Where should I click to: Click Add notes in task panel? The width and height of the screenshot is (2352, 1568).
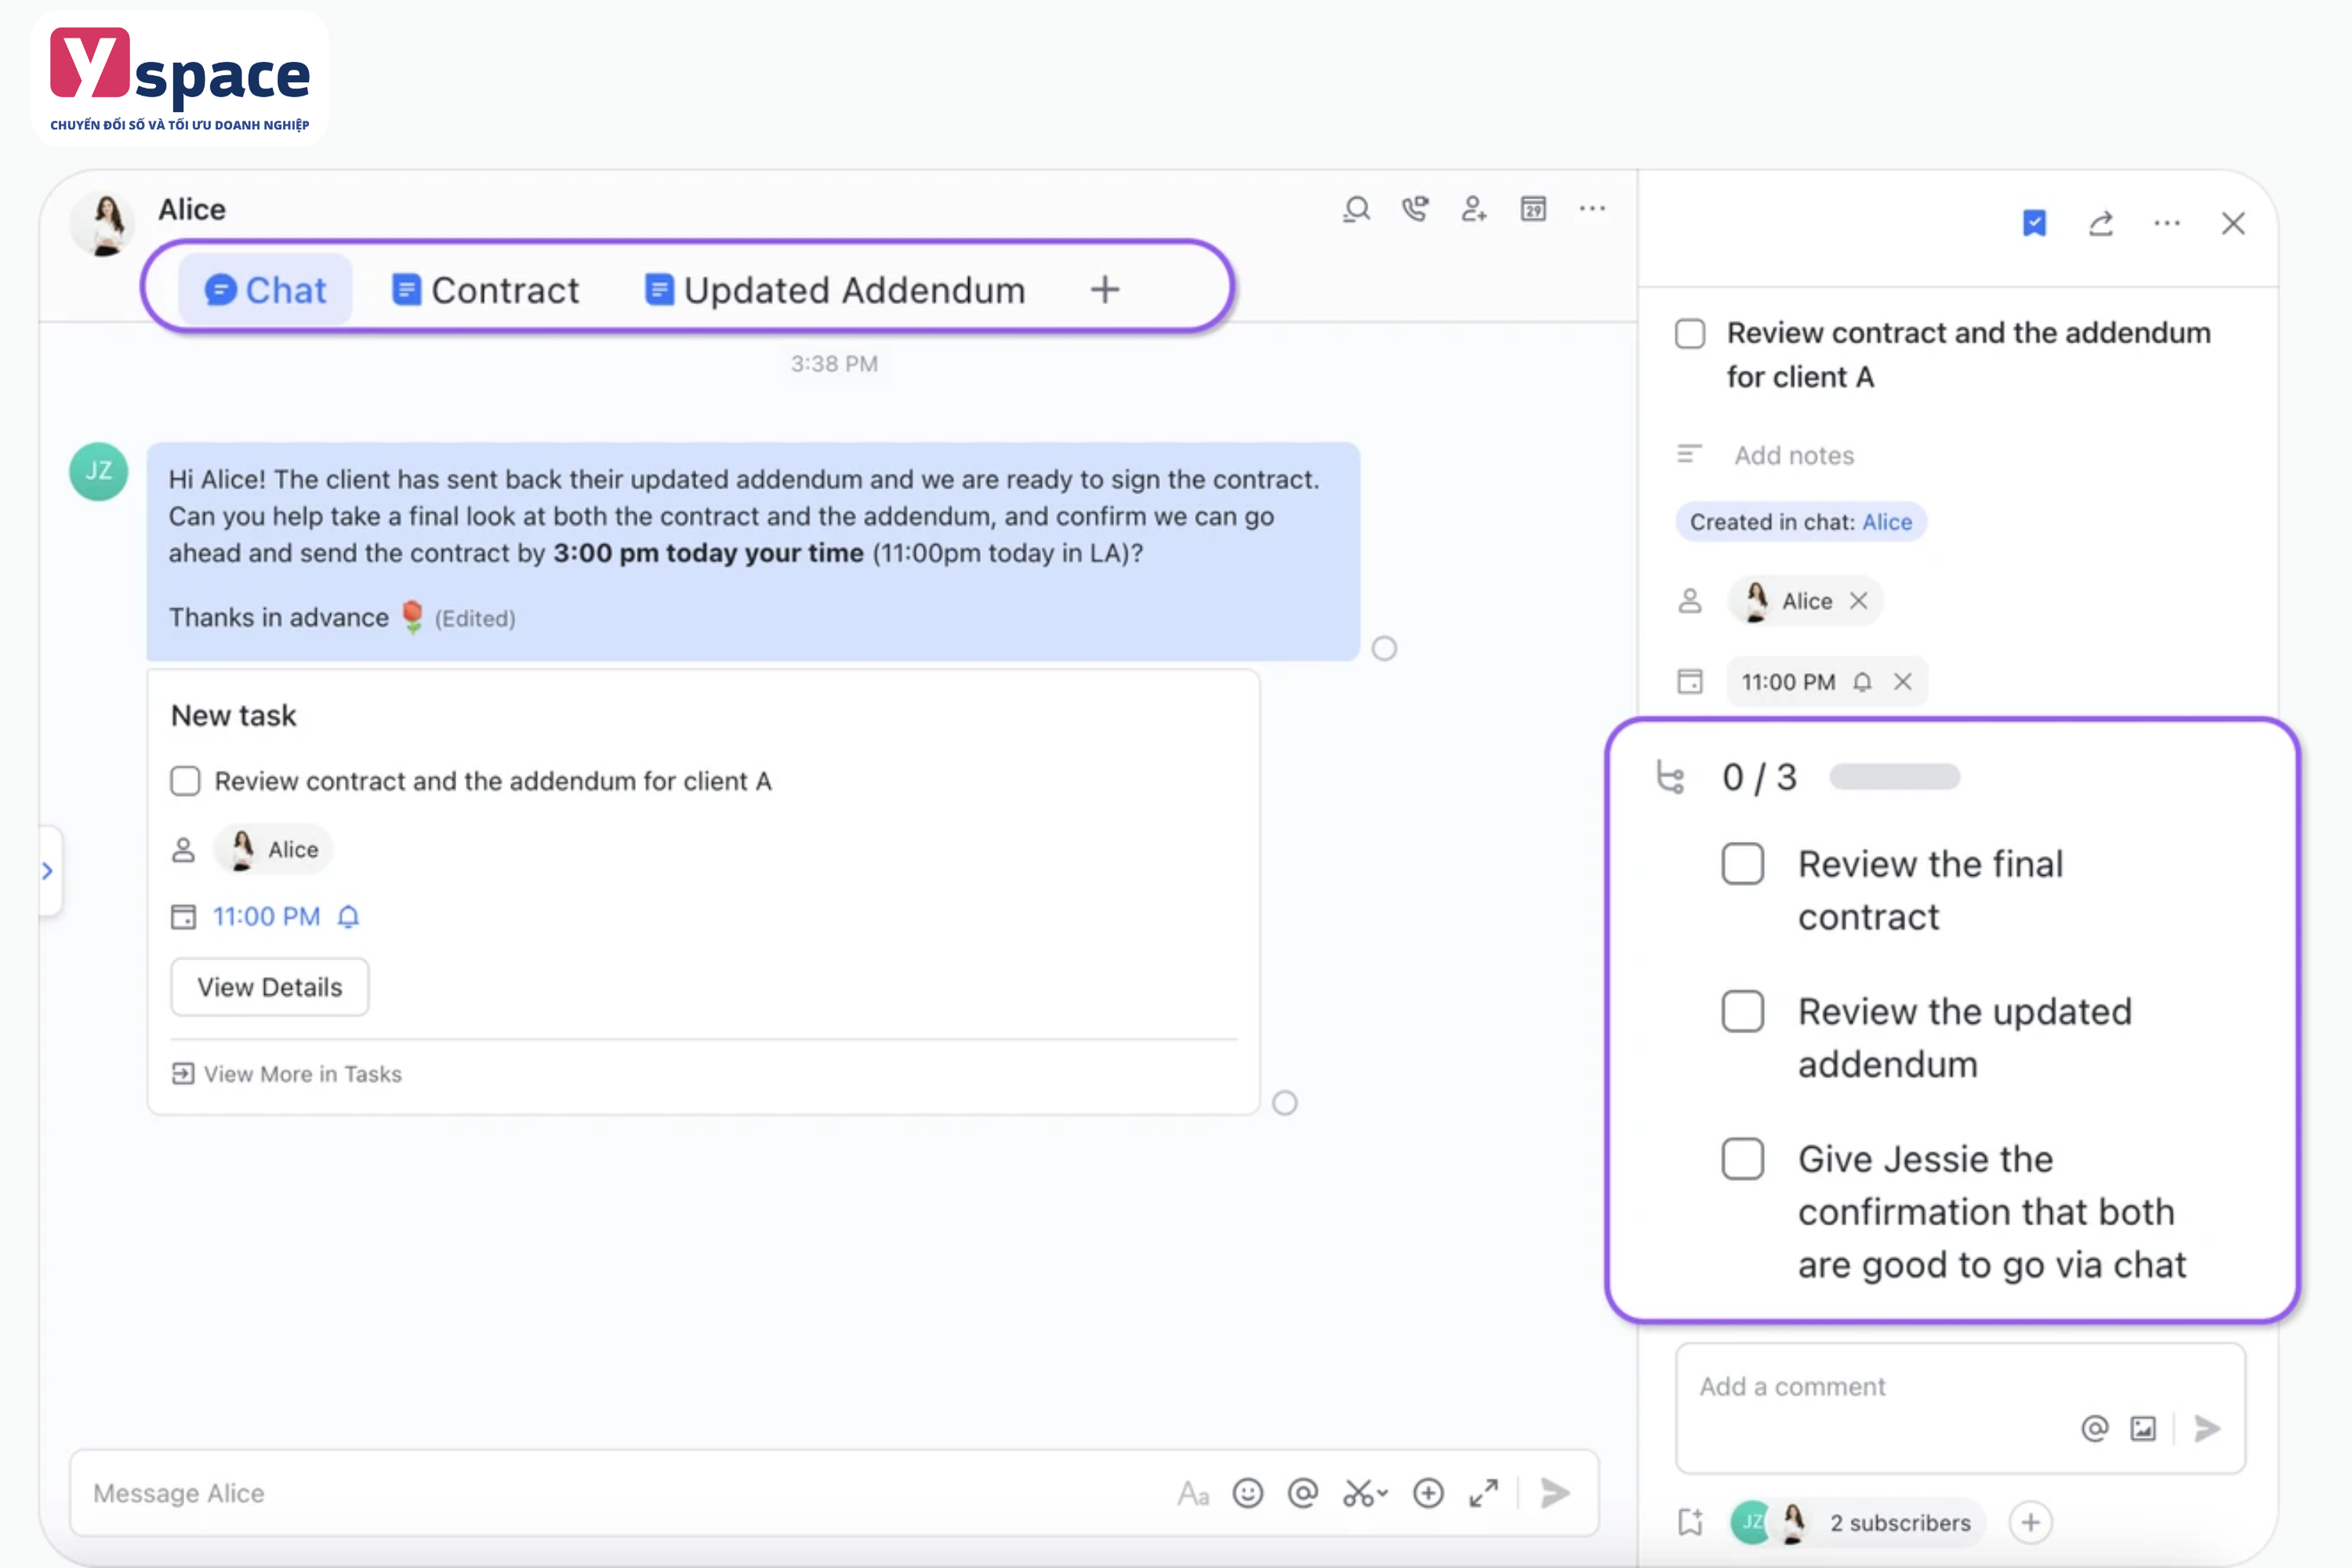1794,455
